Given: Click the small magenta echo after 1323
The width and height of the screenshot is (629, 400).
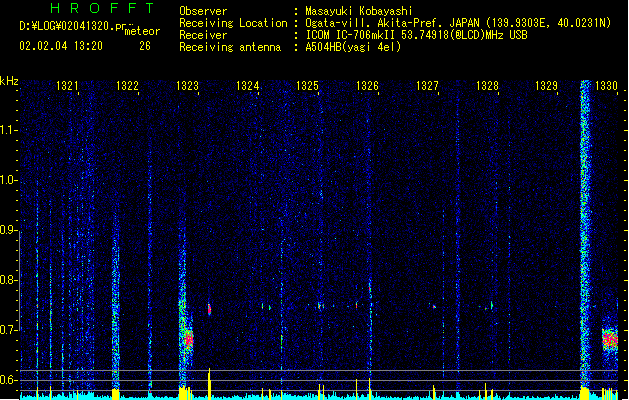Looking at the screenshot, I should (209, 309).
